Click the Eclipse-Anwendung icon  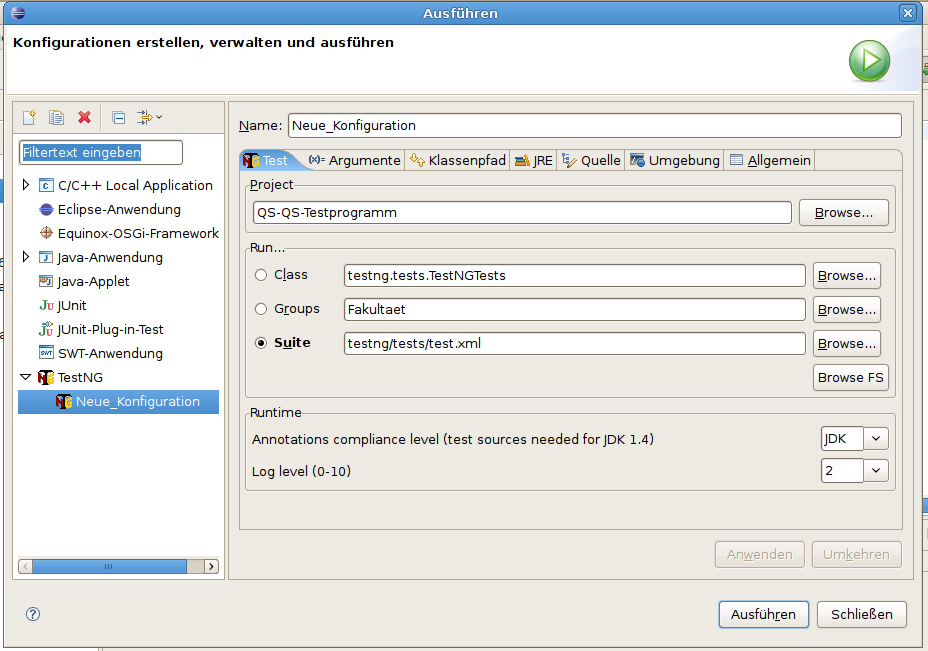click(x=46, y=210)
